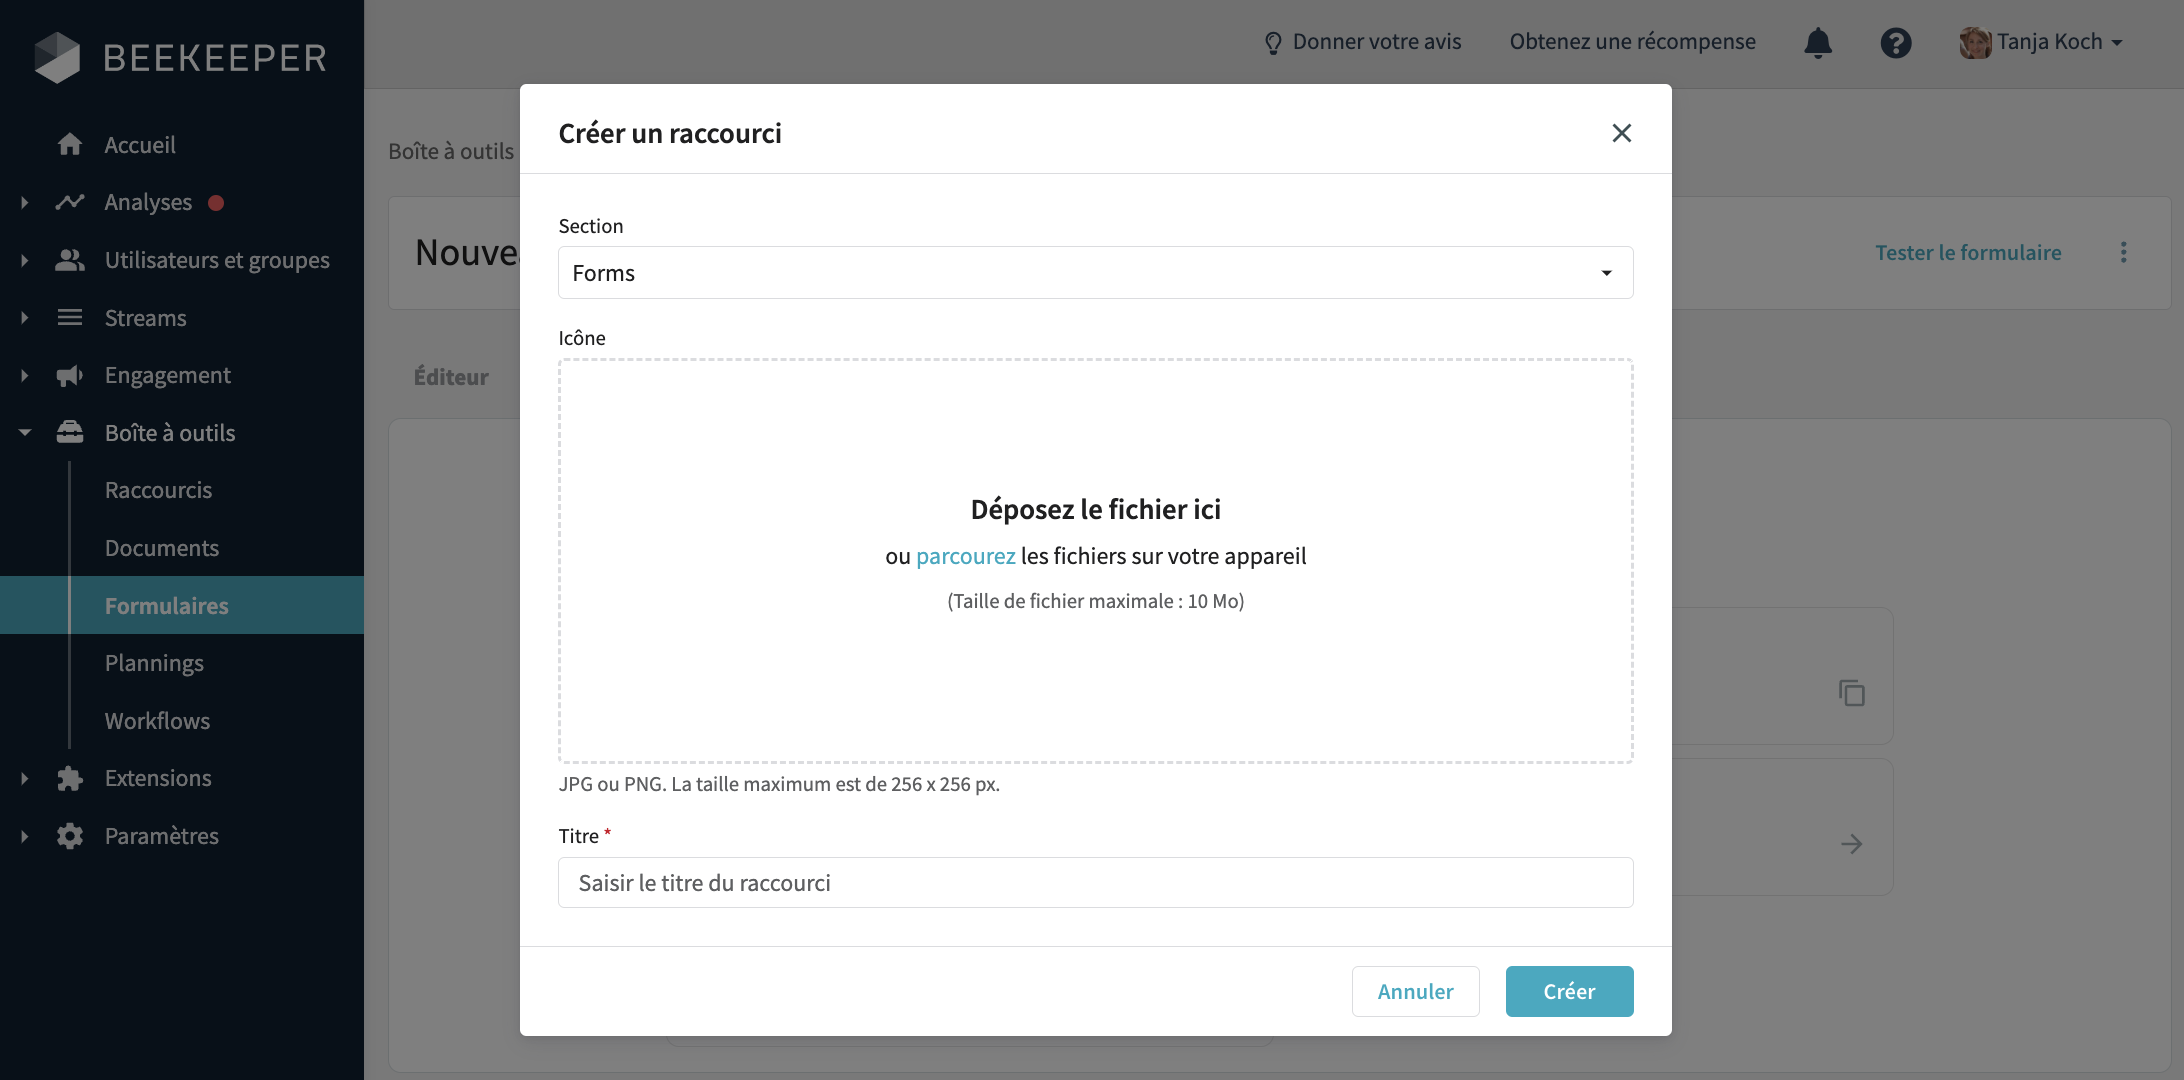The height and width of the screenshot is (1080, 2184).
Task: Select the Engagement megaphone icon
Action: 70,375
